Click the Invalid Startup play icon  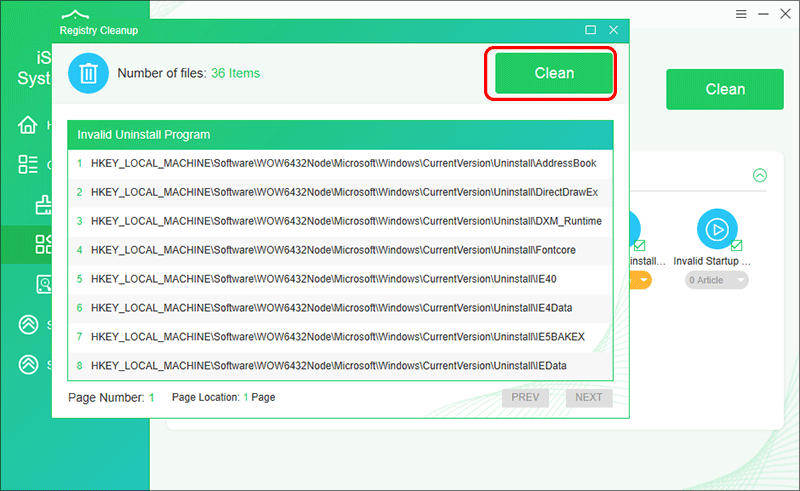click(716, 229)
